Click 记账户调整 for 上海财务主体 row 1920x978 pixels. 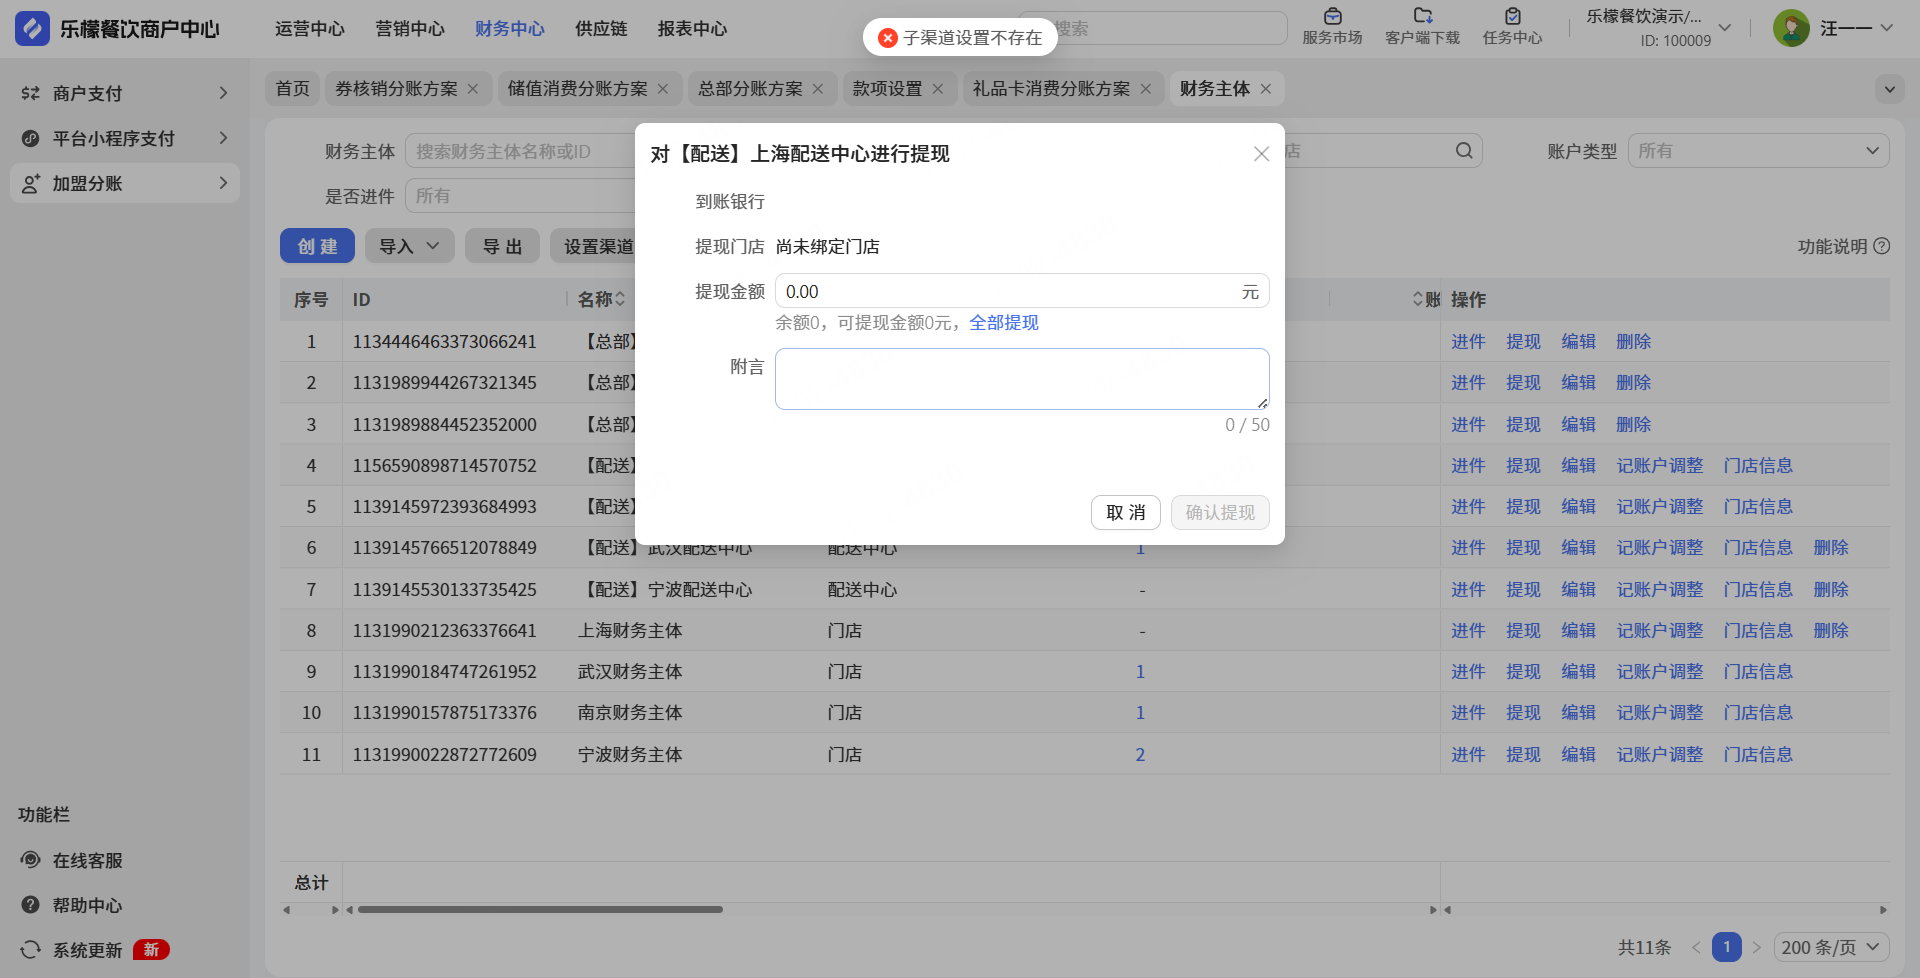(1660, 631)
